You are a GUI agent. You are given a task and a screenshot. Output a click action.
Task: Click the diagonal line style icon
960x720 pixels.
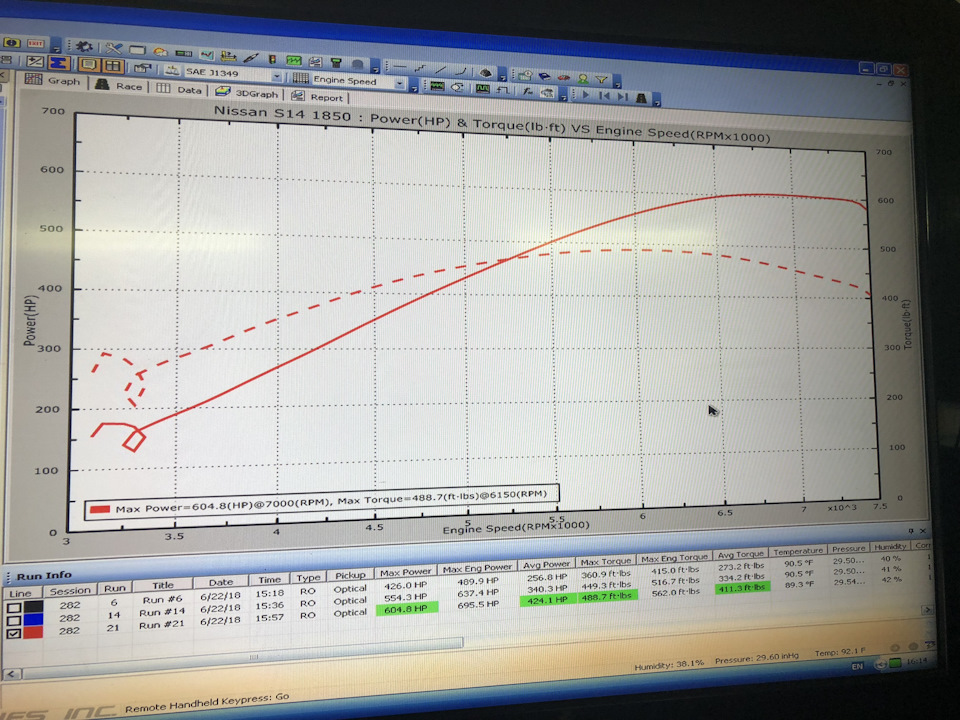tap(440, 70)
